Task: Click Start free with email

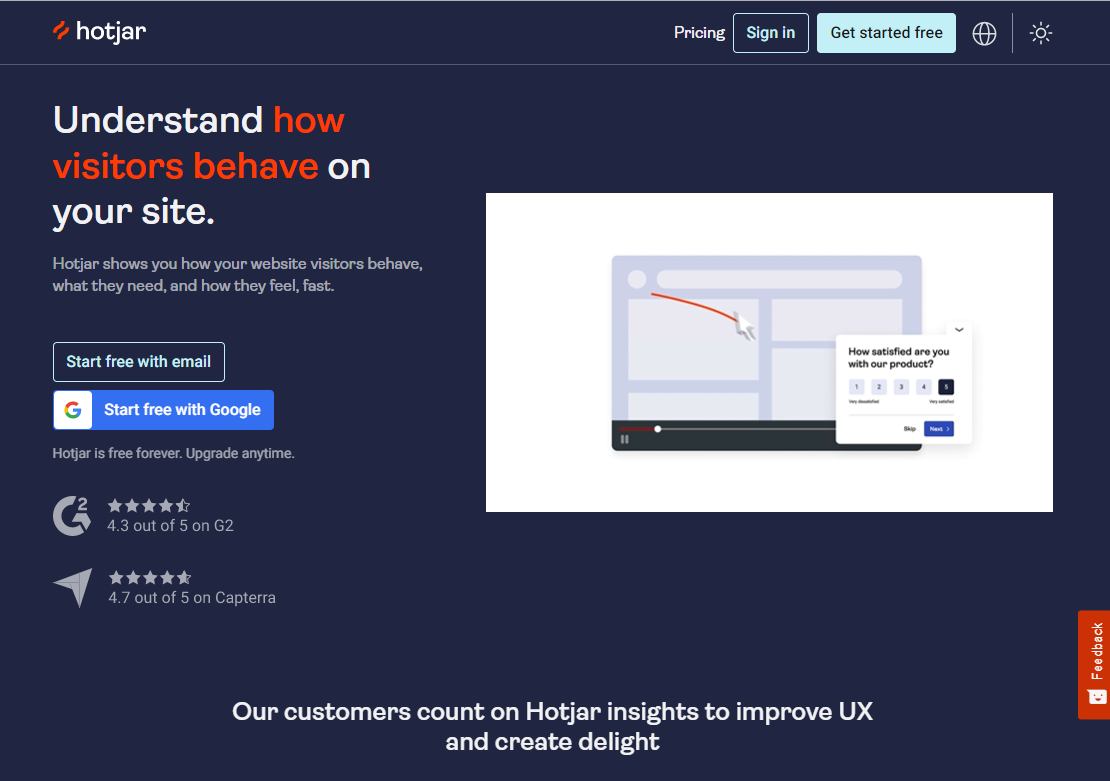Action: click(139, 362)
